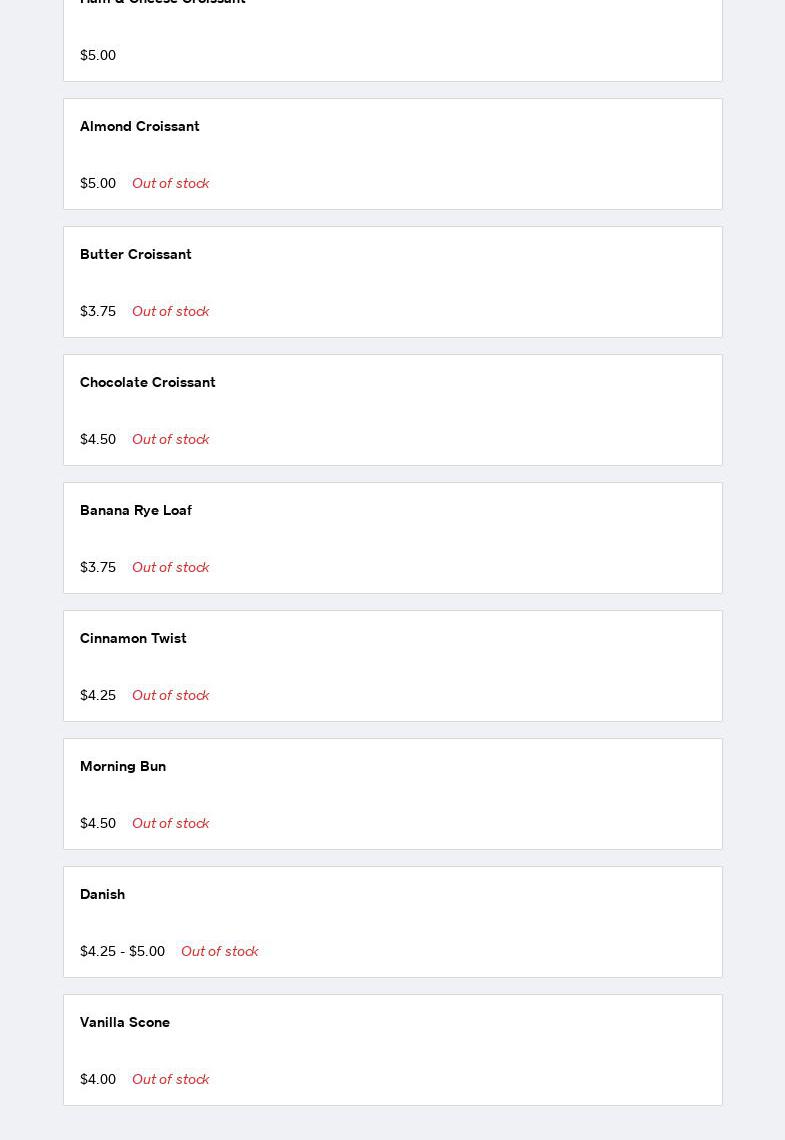Click Butter Croissant's Out of stock label

coord(170,311)
